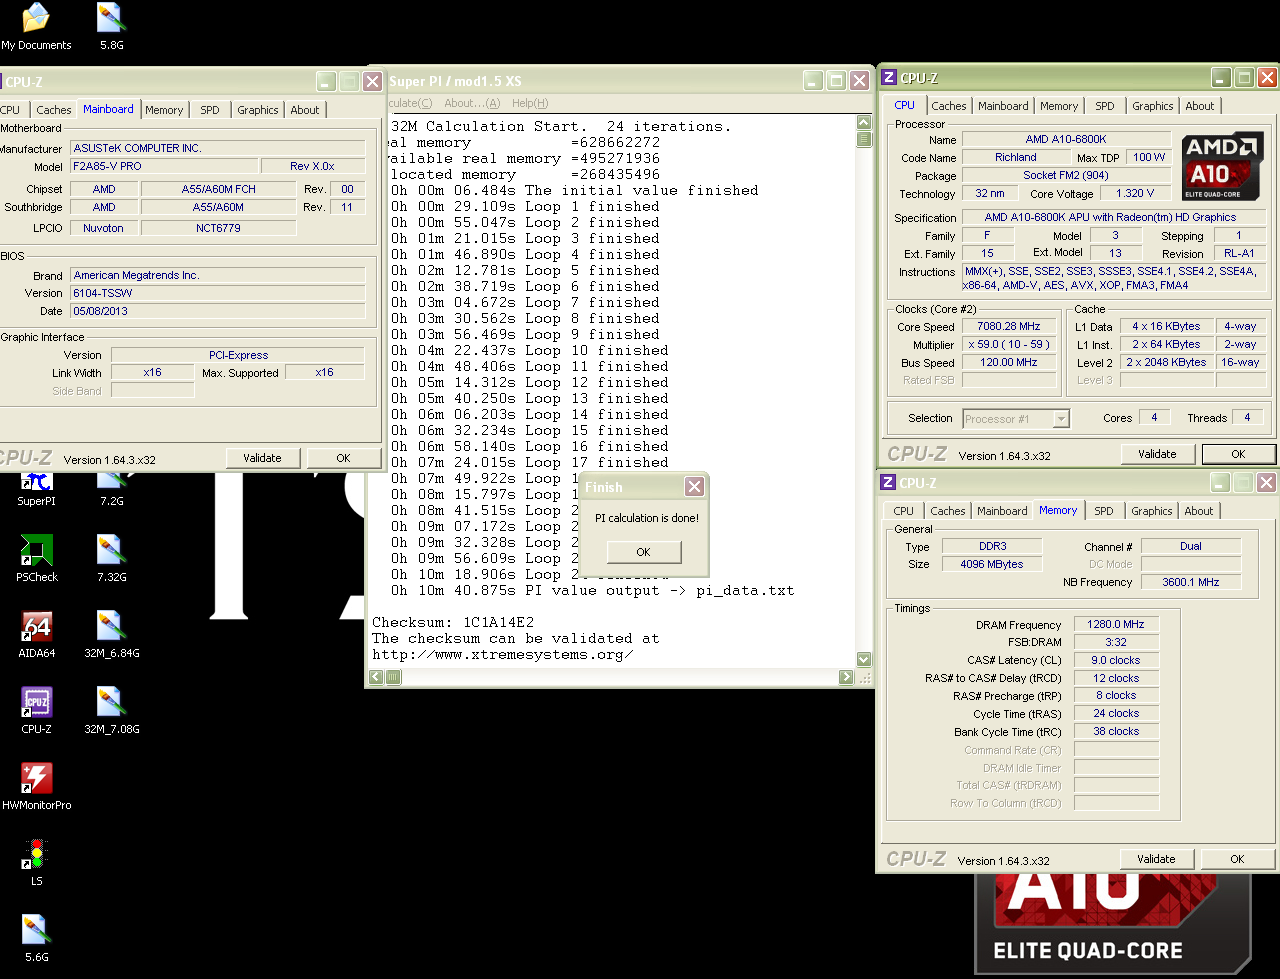The width and height of the screenshot is (1280, 979).
Task: Click the 'x 59.0 ( 10 - 59 )' multiplier value
Action: 1009,345
